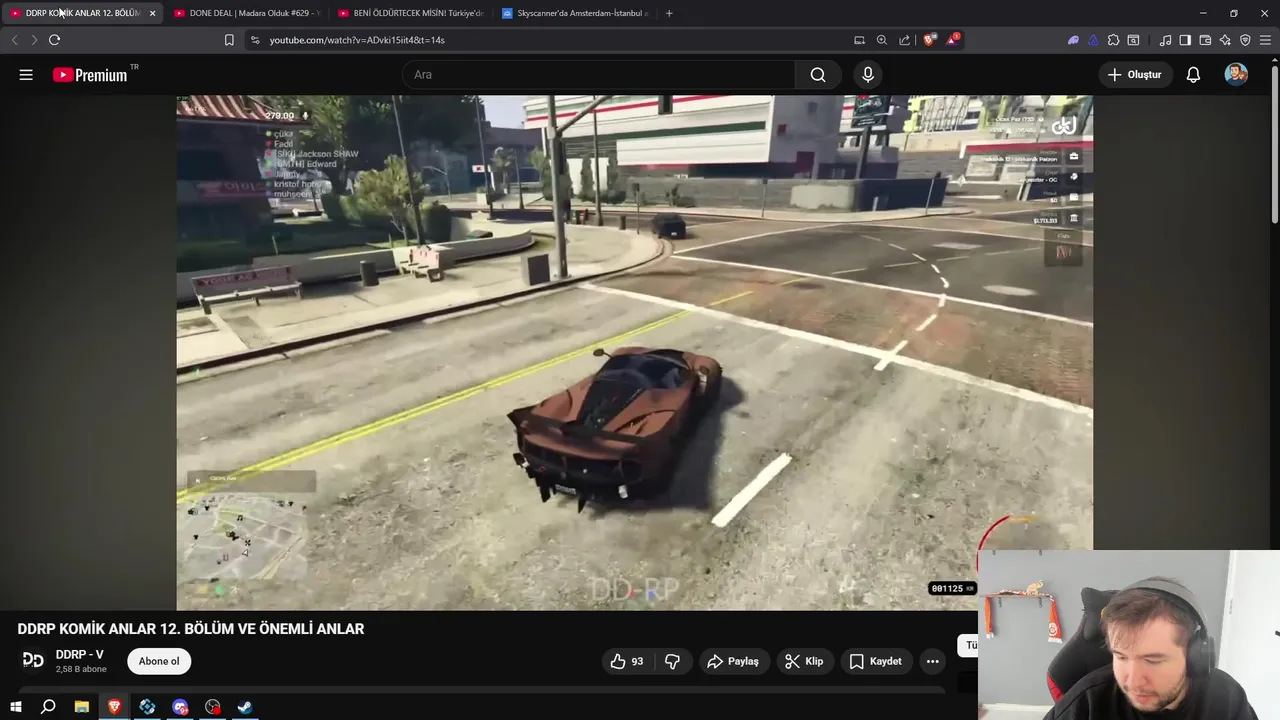Open the account avatar menu

coord(1236,75)
